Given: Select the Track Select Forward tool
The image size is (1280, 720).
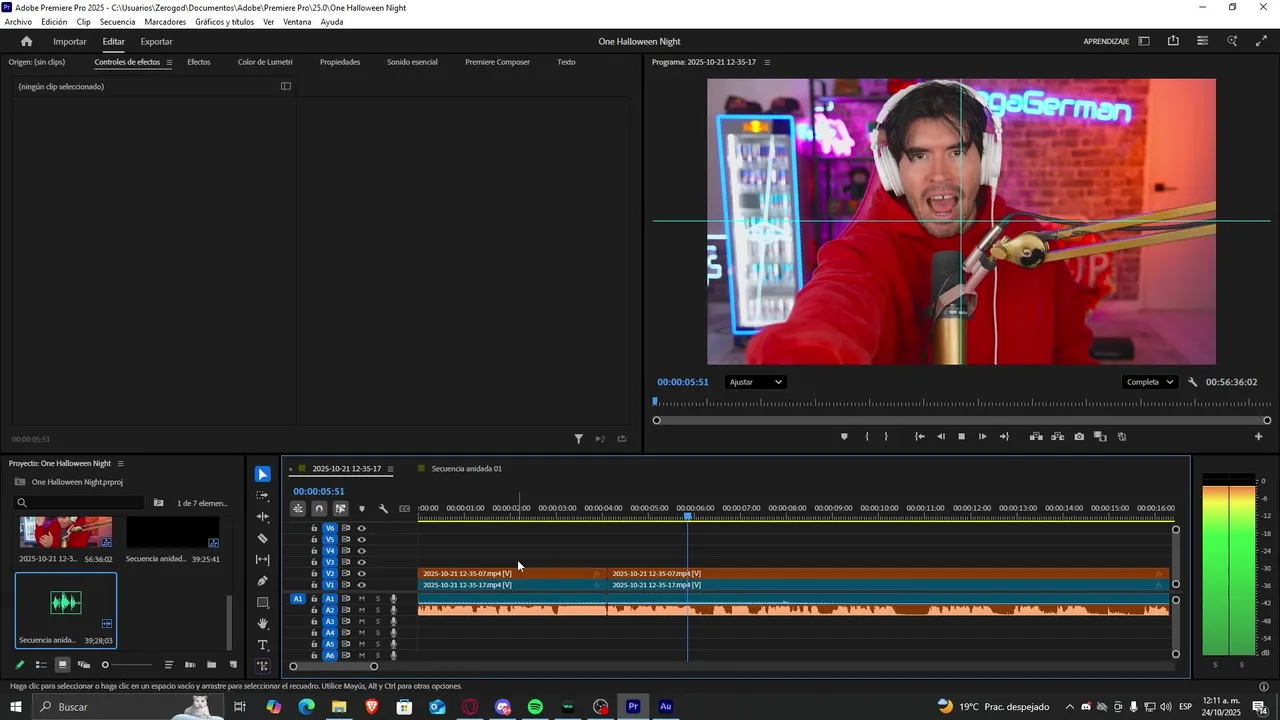Looking at the screenshot, I should [263, 495].
